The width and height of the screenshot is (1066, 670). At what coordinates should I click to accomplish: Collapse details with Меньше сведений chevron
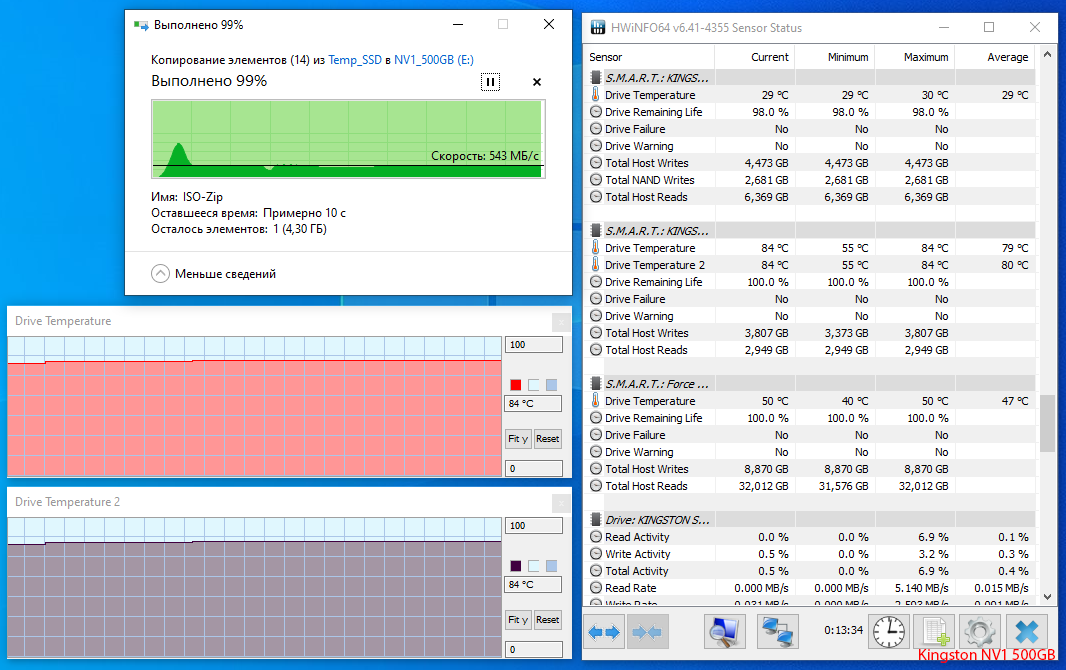(x=160, y=274)
